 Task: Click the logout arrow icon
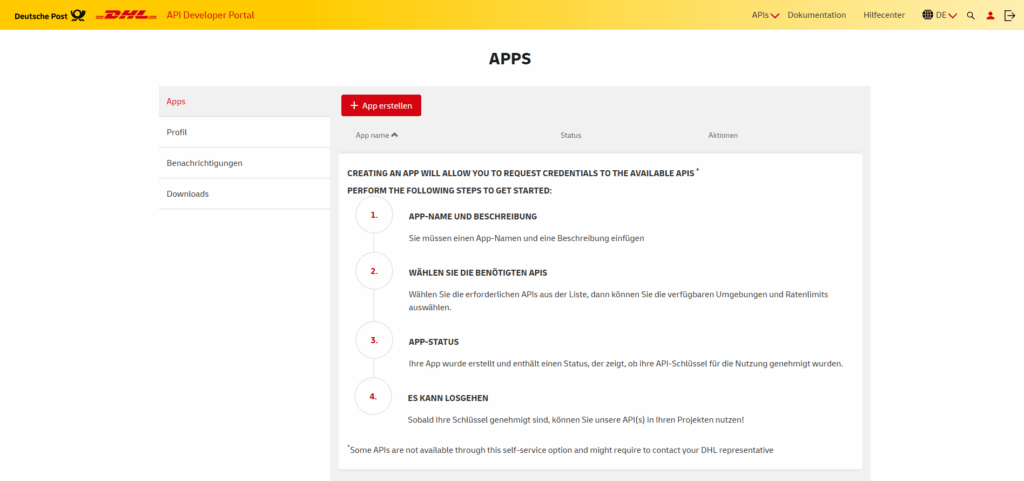point(1010,15)
